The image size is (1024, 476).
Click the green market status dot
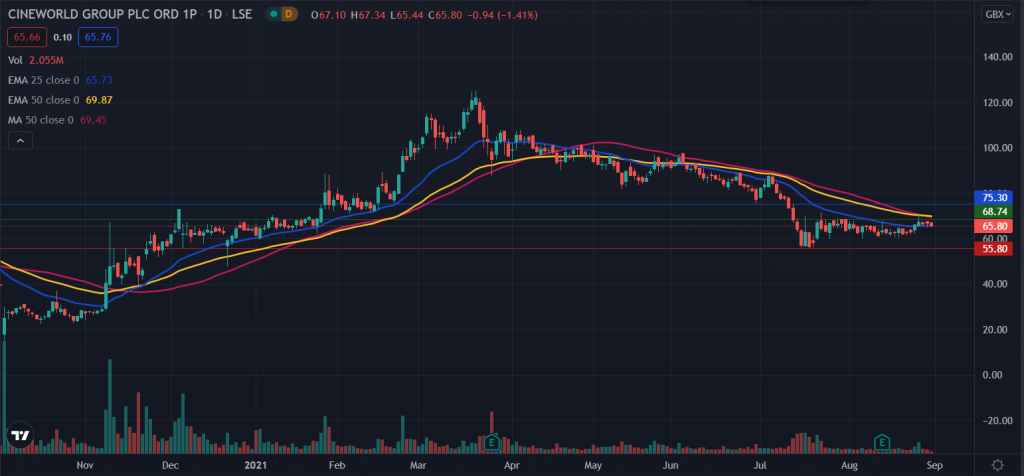tap(272, 14)
